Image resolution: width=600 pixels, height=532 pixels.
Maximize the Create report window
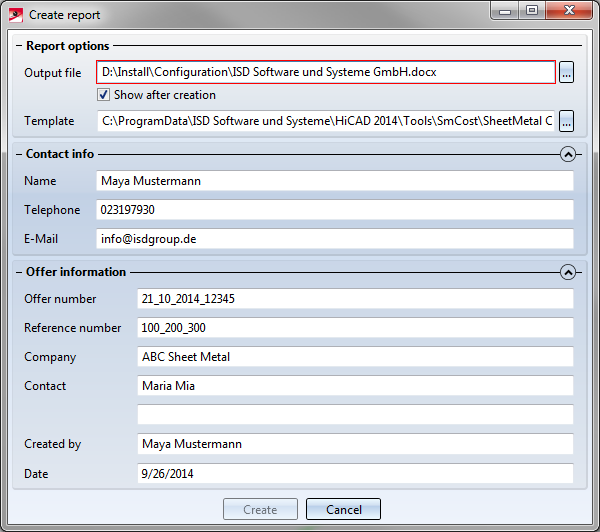(x=532, y=10)
